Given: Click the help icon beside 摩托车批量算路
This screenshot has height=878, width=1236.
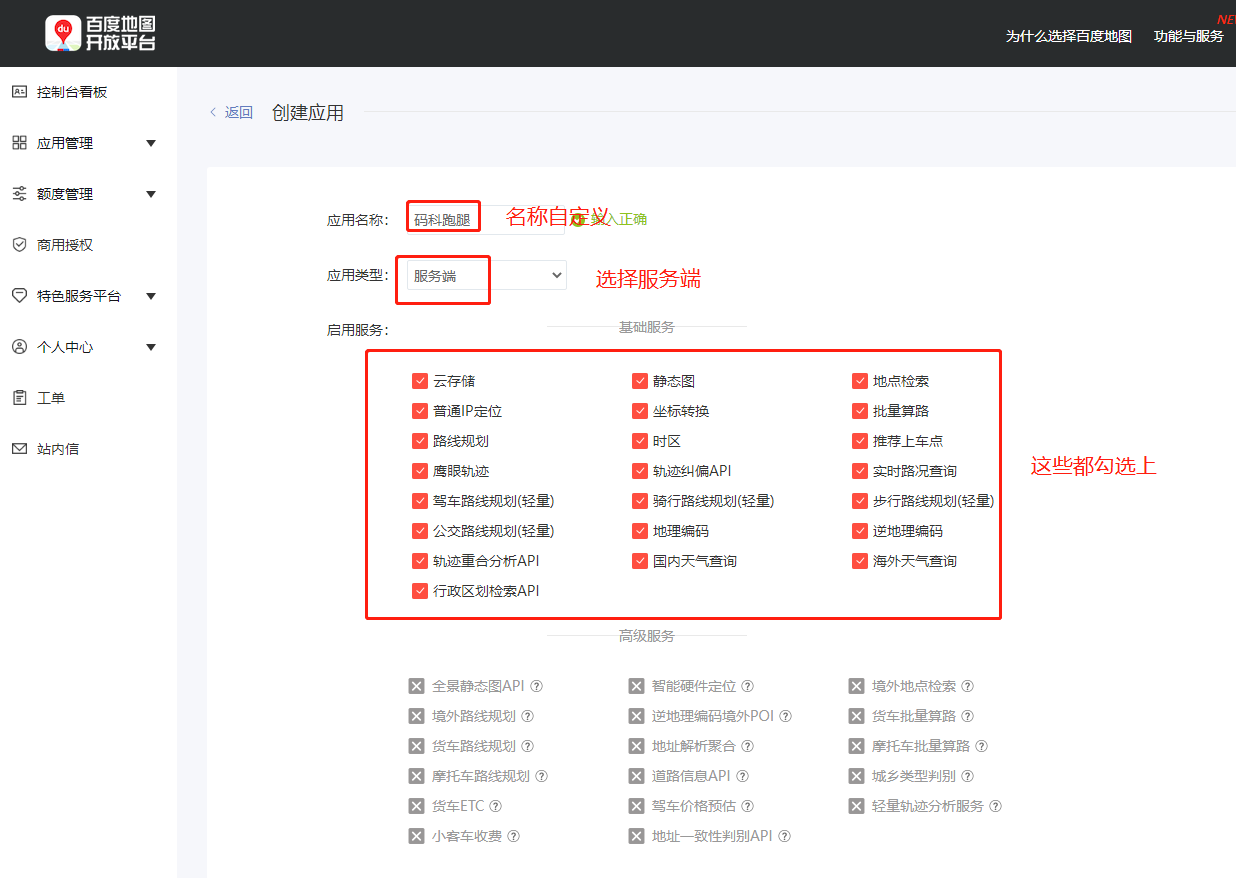Looking at the screenshot, I should pyautogui.click(x=982, y=746).
